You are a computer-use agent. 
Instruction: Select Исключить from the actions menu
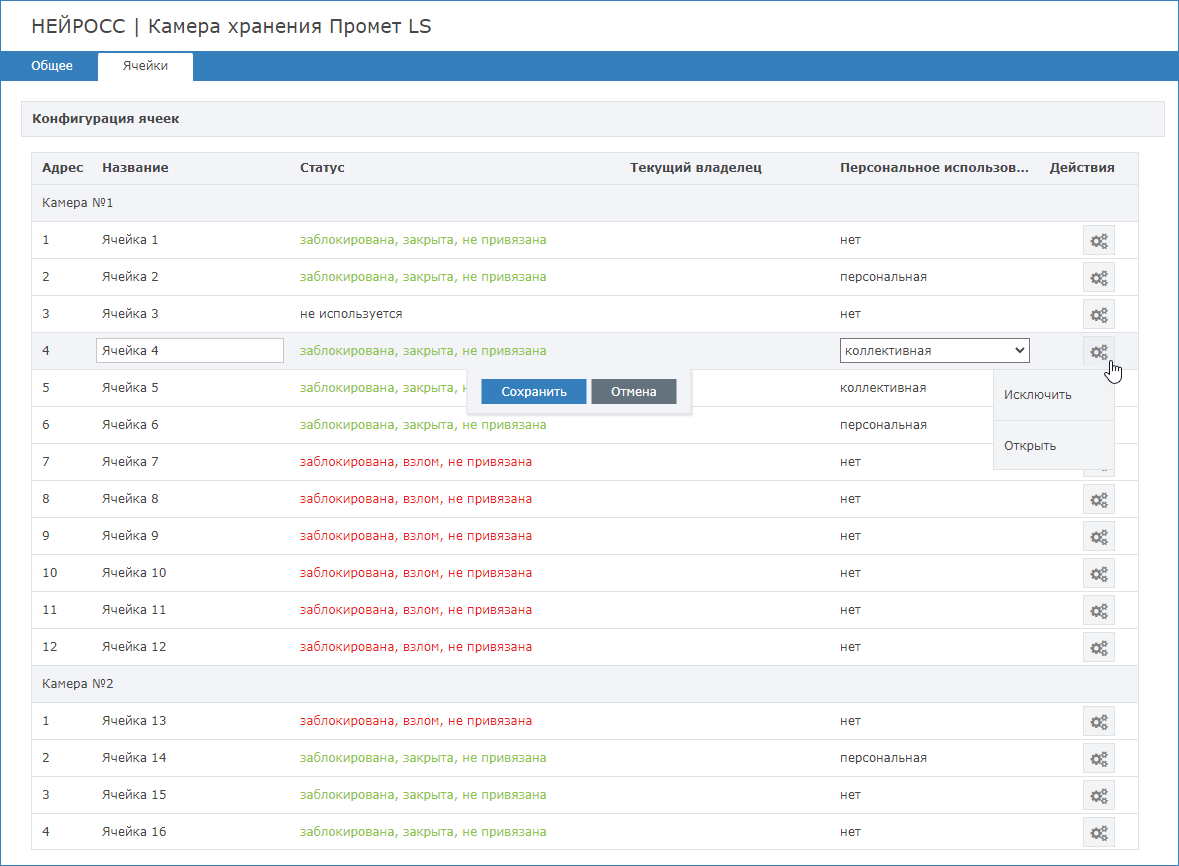1038,395
